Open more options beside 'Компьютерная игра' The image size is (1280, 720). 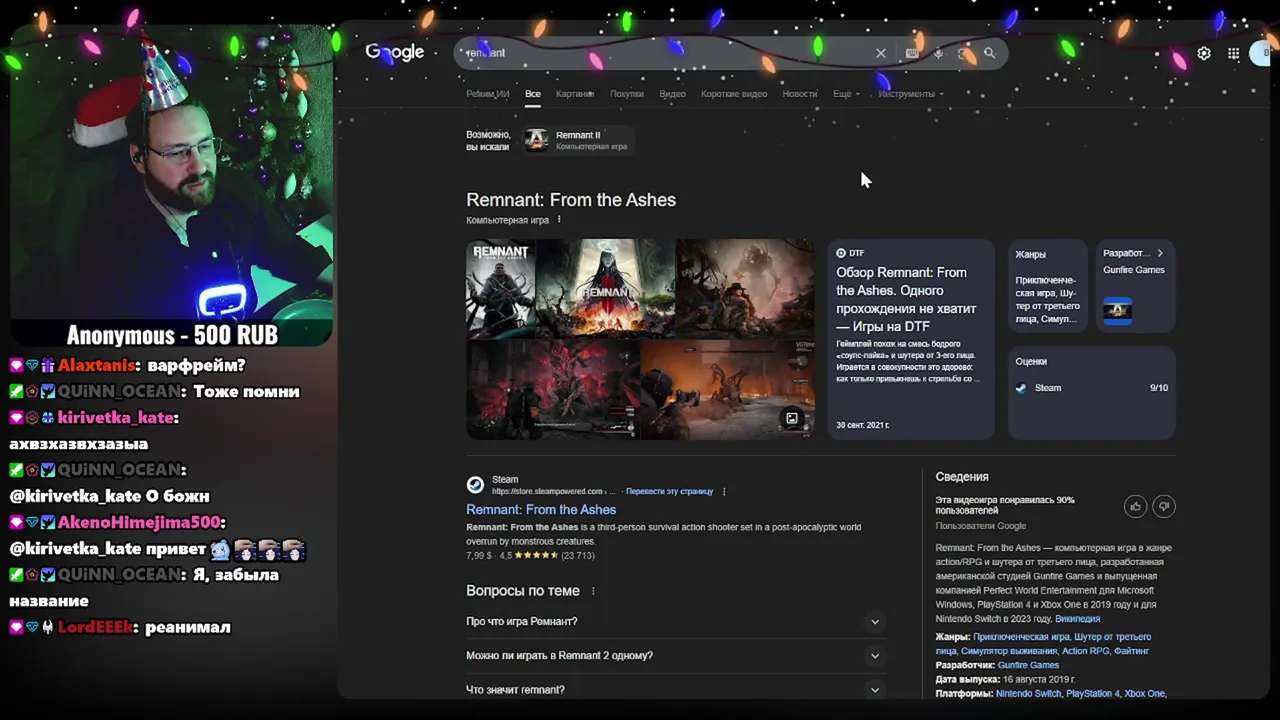559,220
